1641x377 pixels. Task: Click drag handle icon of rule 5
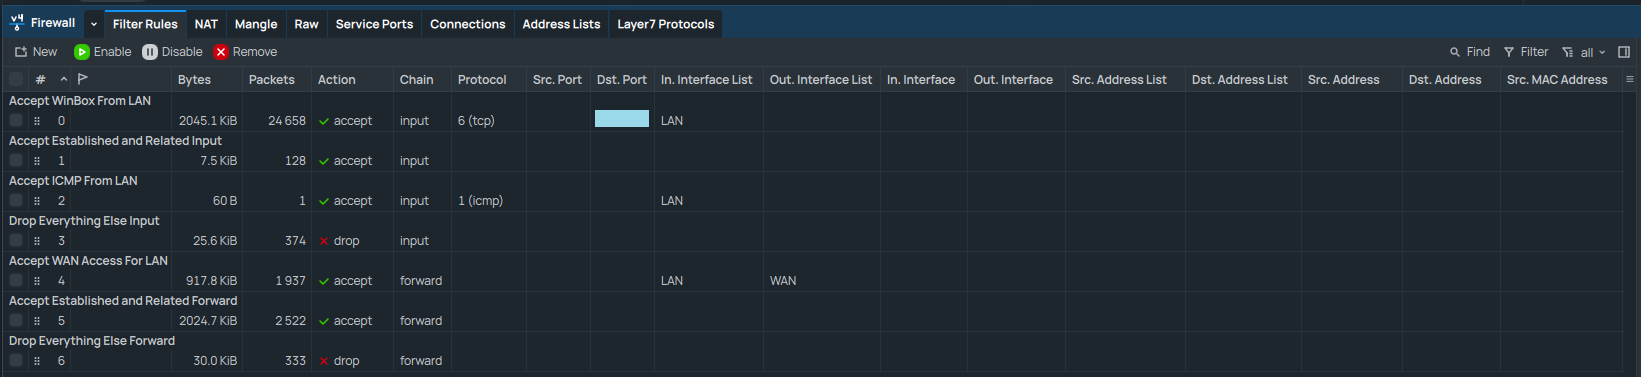coord(37,321)
